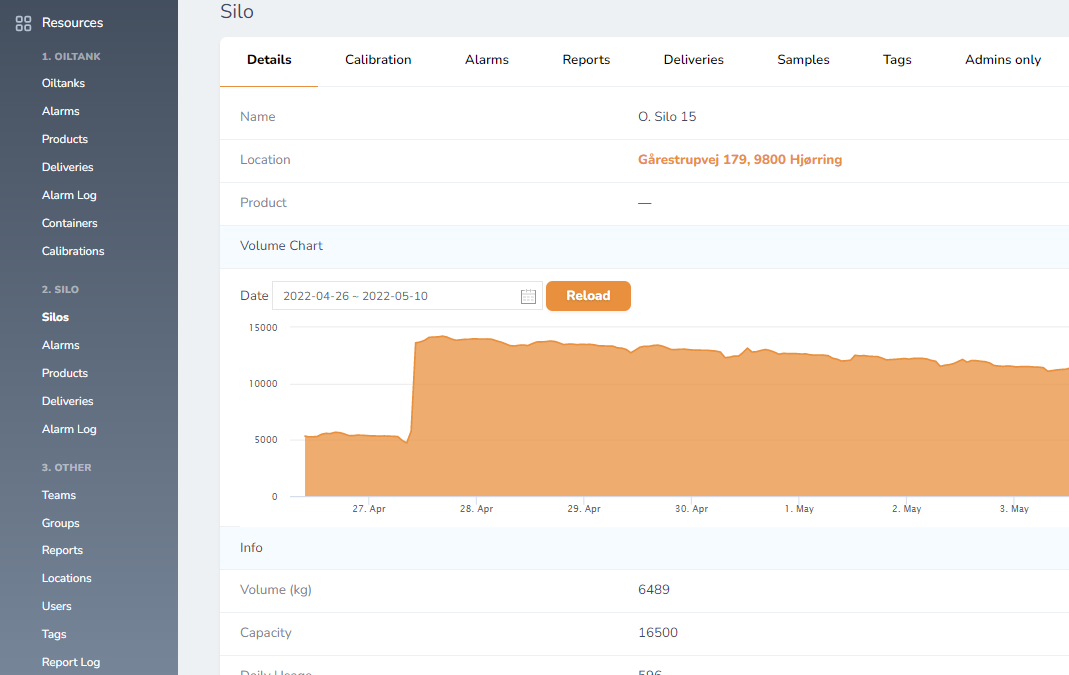The image size is (1069, 675).
Task: Select the Details tab
Action: (269, 60)
